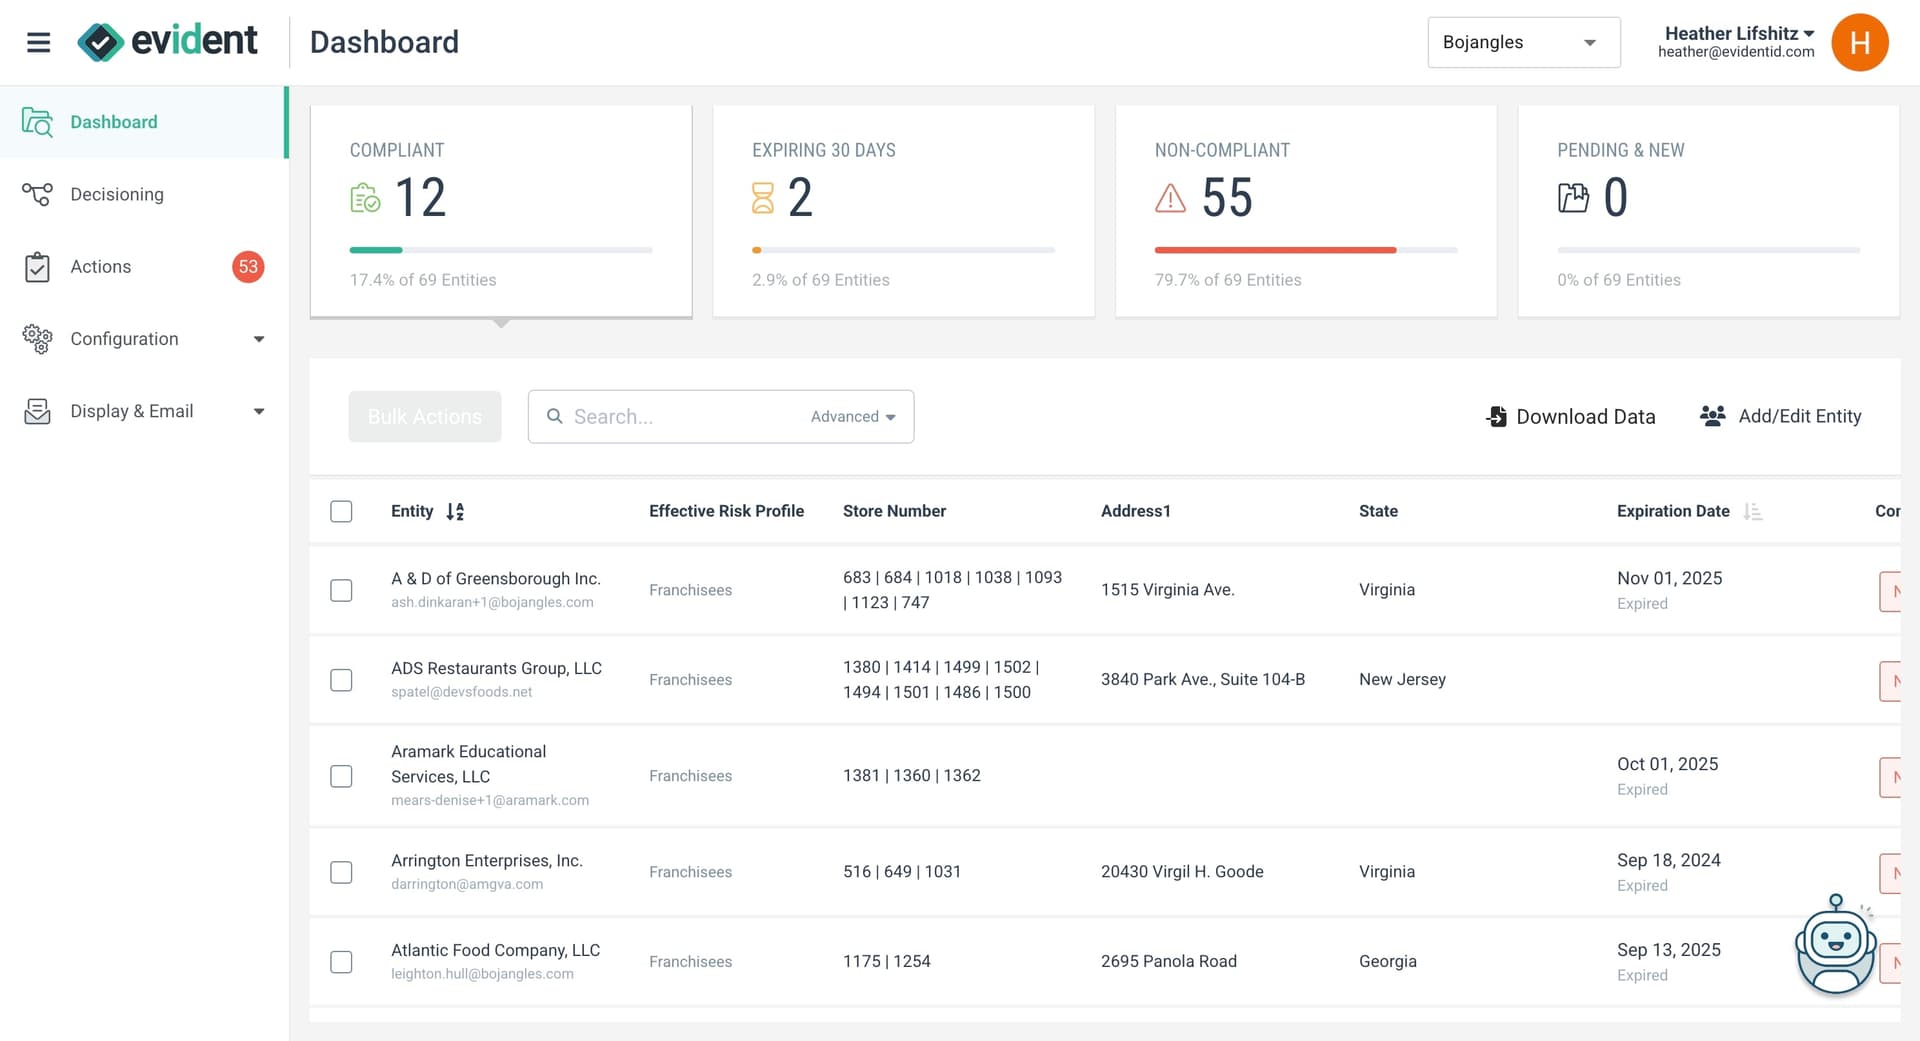Image resolution: width=1920 pixels, height=1041 pixels.
Task: Click the Pending & New folder icon
Action: tap(1573, 198)
